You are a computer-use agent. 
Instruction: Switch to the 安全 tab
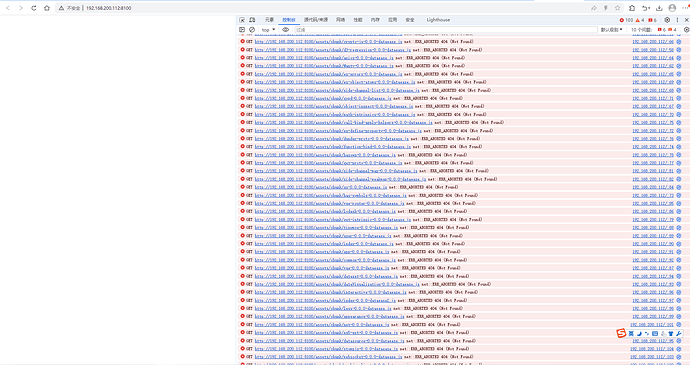click(410, 20)
